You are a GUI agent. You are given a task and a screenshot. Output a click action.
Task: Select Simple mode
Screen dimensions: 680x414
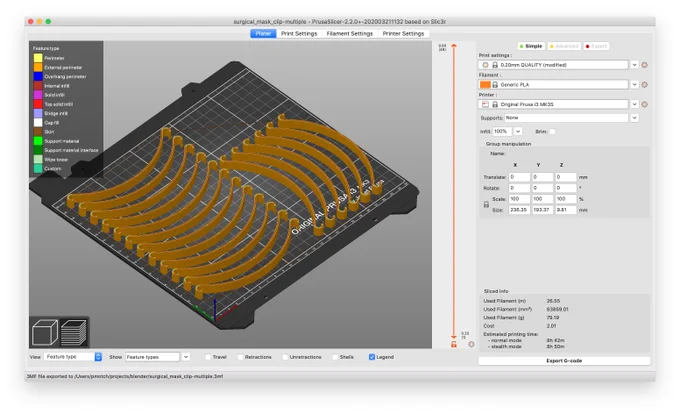[x=531, y=46]
